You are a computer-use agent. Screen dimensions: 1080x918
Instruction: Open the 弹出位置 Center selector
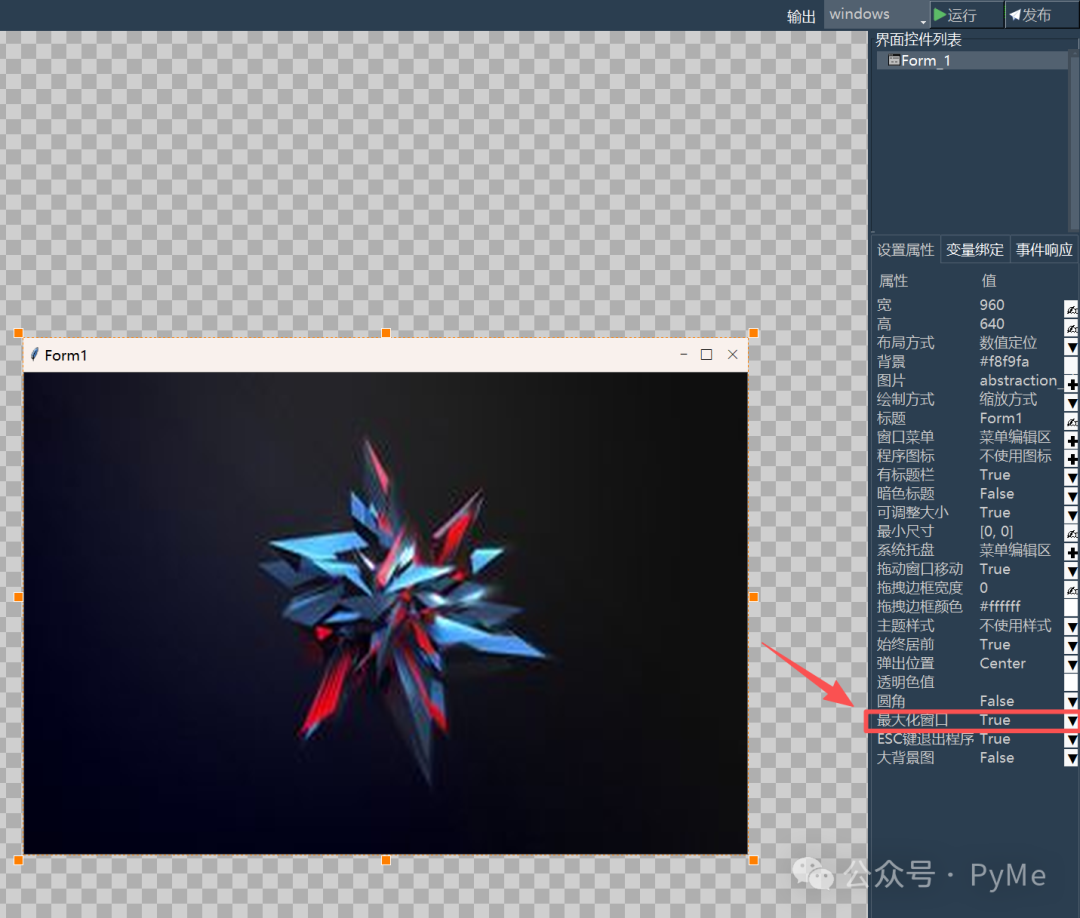[1071, 663]
